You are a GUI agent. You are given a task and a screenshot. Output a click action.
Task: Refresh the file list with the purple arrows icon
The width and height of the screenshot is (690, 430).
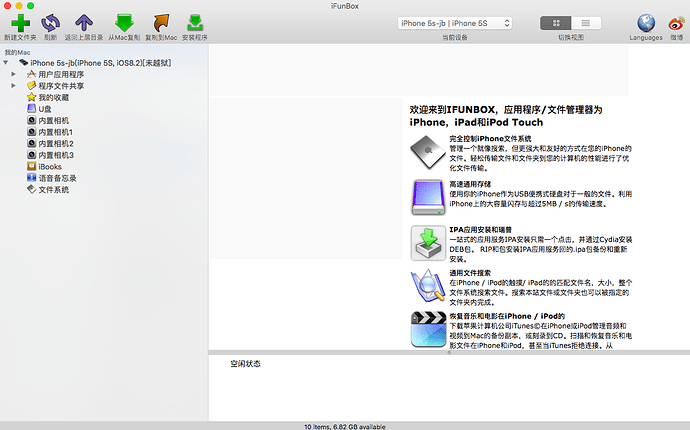pyautogui.click(x=51, y=23)
